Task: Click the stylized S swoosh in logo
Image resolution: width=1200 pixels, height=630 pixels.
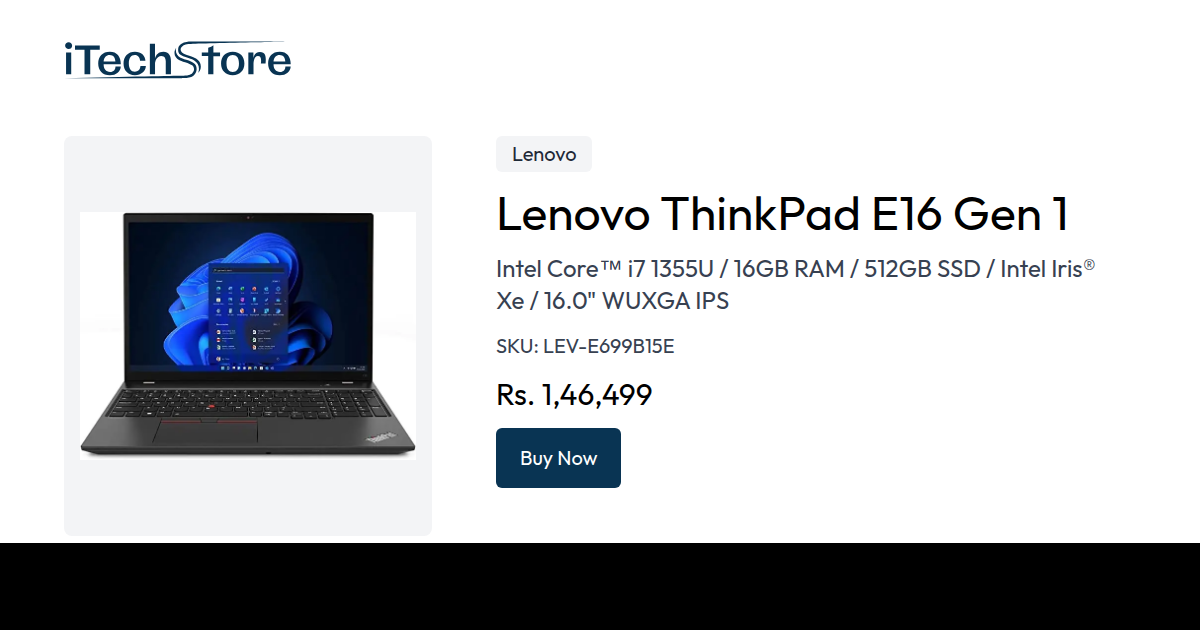Action: click(188, 59)
